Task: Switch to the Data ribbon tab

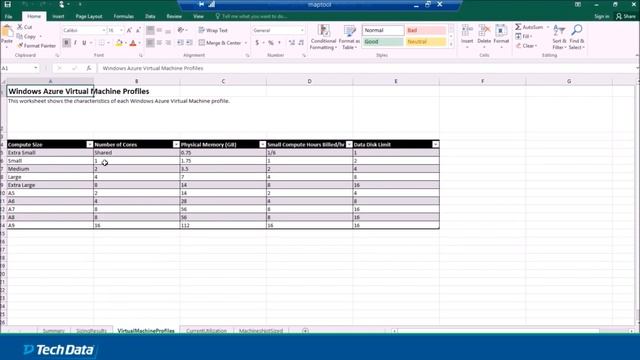Action: click(150, 16)
